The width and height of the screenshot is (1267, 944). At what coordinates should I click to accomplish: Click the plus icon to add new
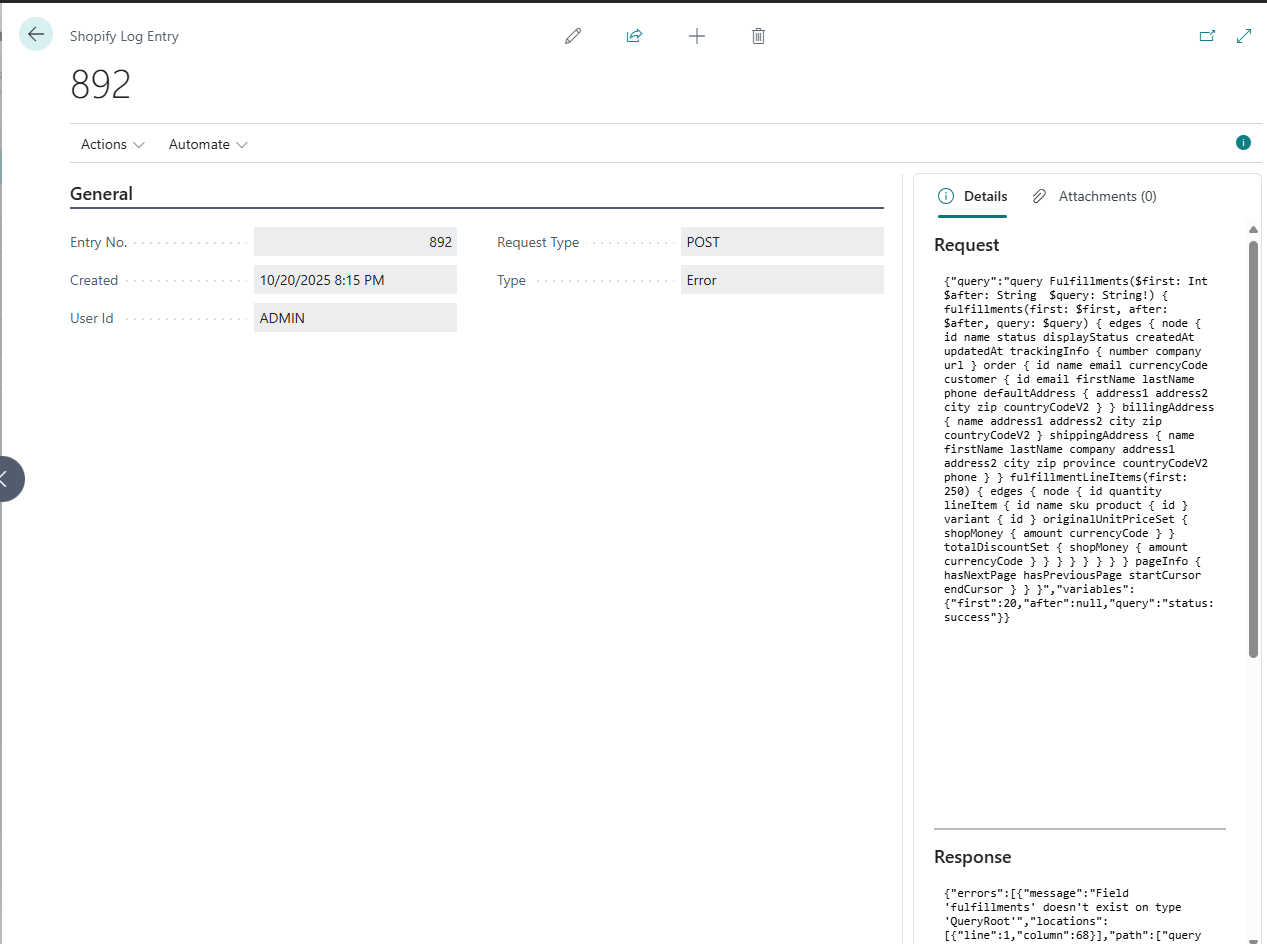(x=697, y=36)
